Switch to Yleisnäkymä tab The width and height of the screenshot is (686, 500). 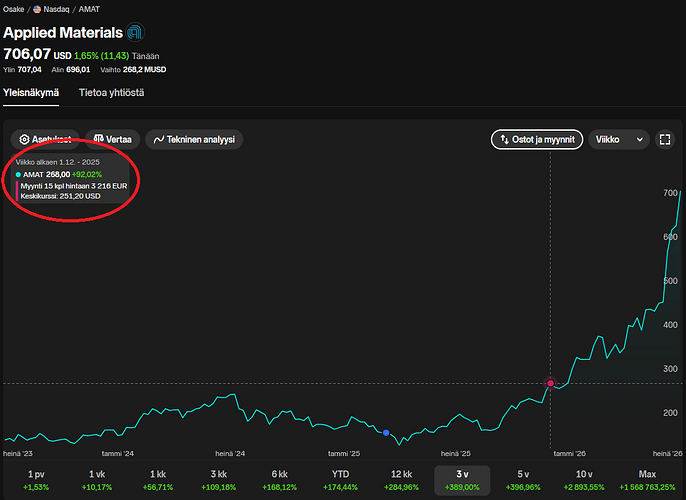click(x=31, y=93)
